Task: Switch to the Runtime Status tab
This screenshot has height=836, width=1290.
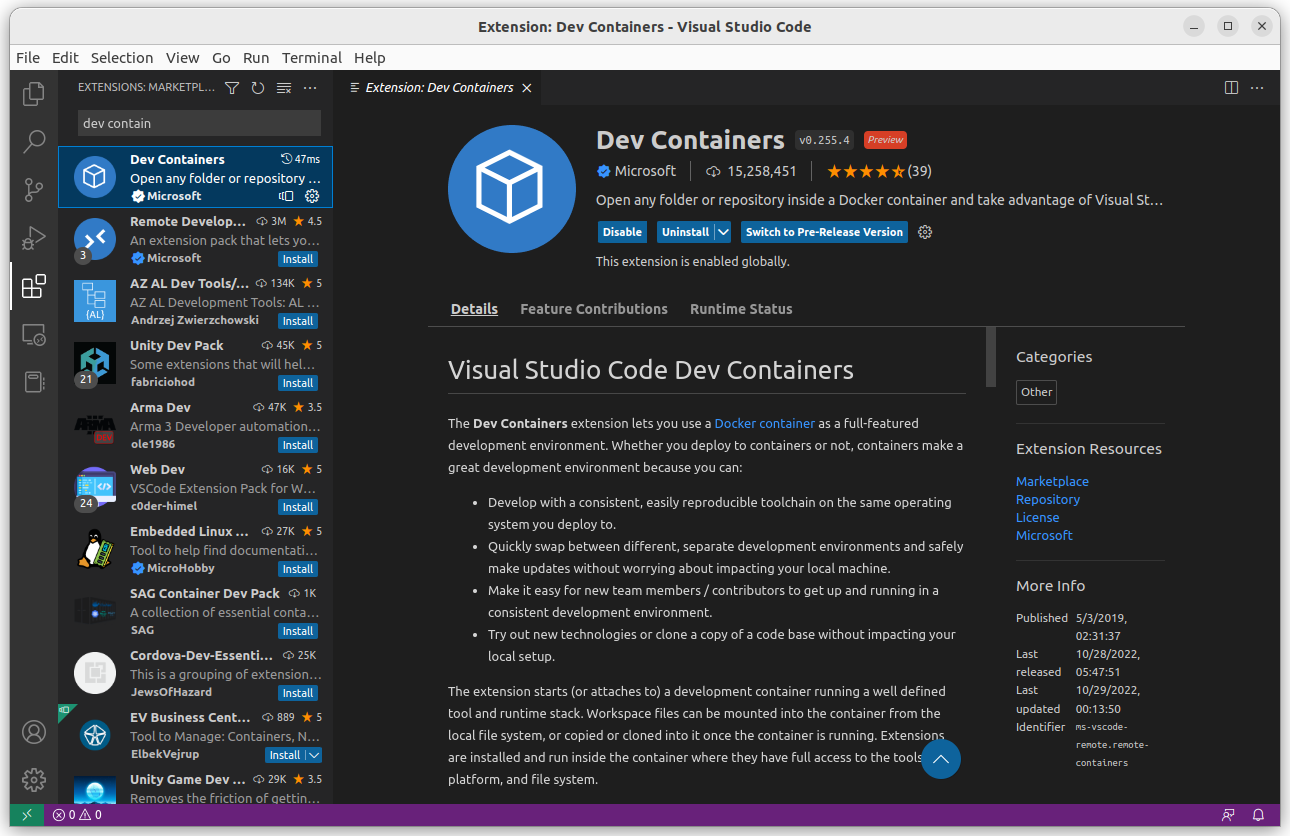Action: click(x=741, y=309)
